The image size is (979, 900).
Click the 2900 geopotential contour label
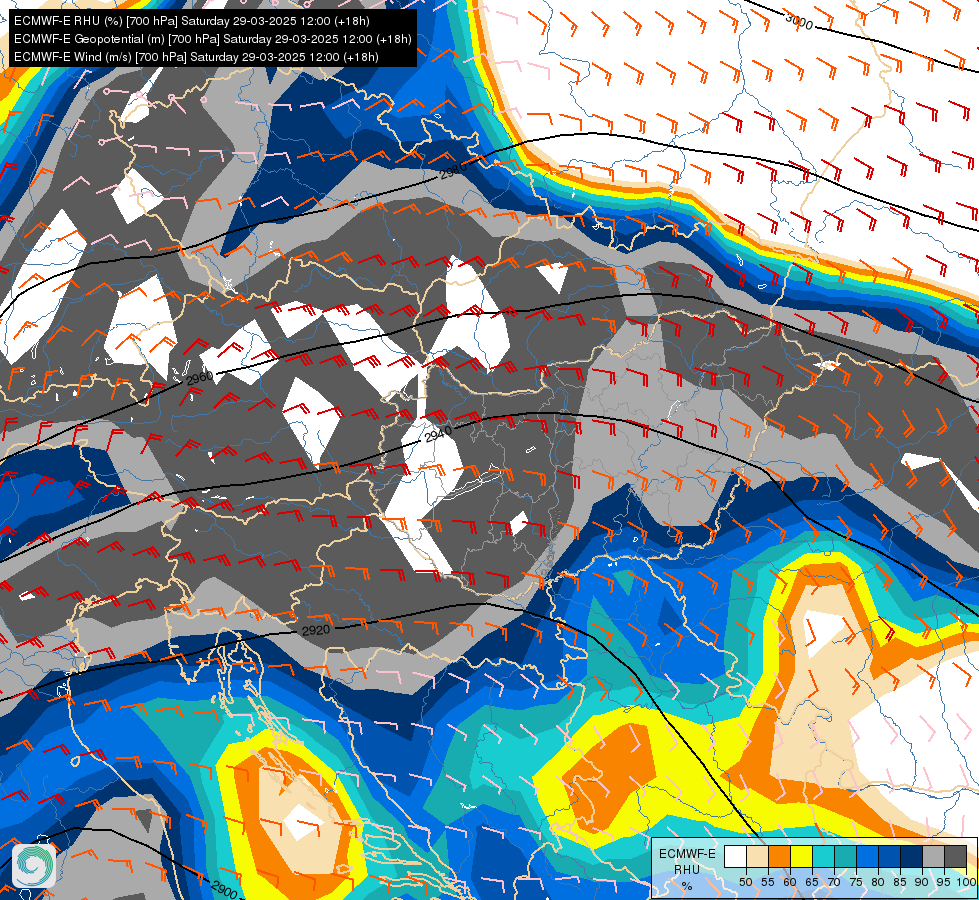(x=224, y=889)
